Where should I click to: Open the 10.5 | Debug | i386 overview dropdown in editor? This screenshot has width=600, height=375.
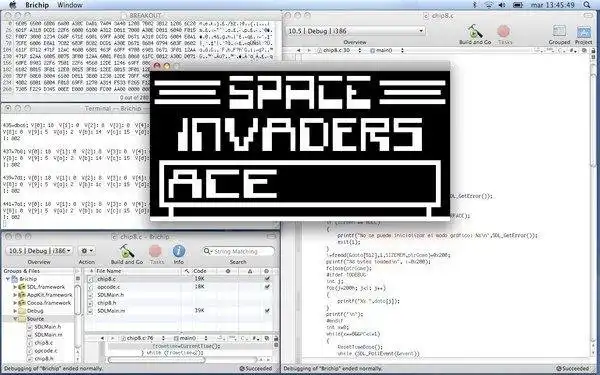355,31
